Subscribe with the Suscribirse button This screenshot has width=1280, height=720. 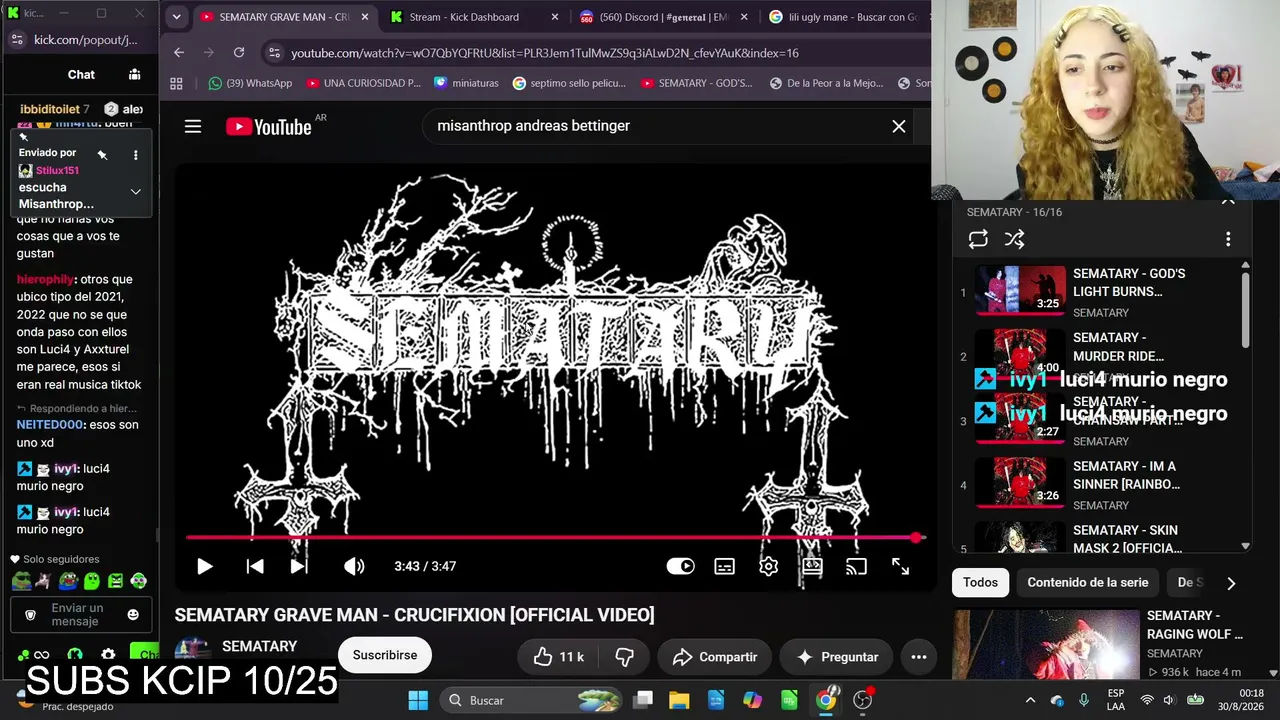[385, 655]
